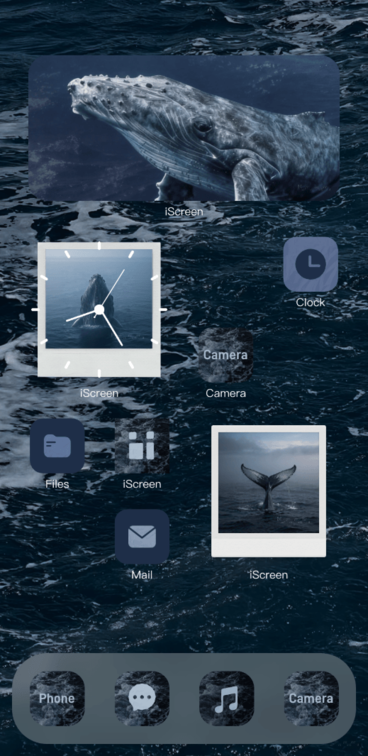Click iScreen label under whale photo widget

point(184,212)
